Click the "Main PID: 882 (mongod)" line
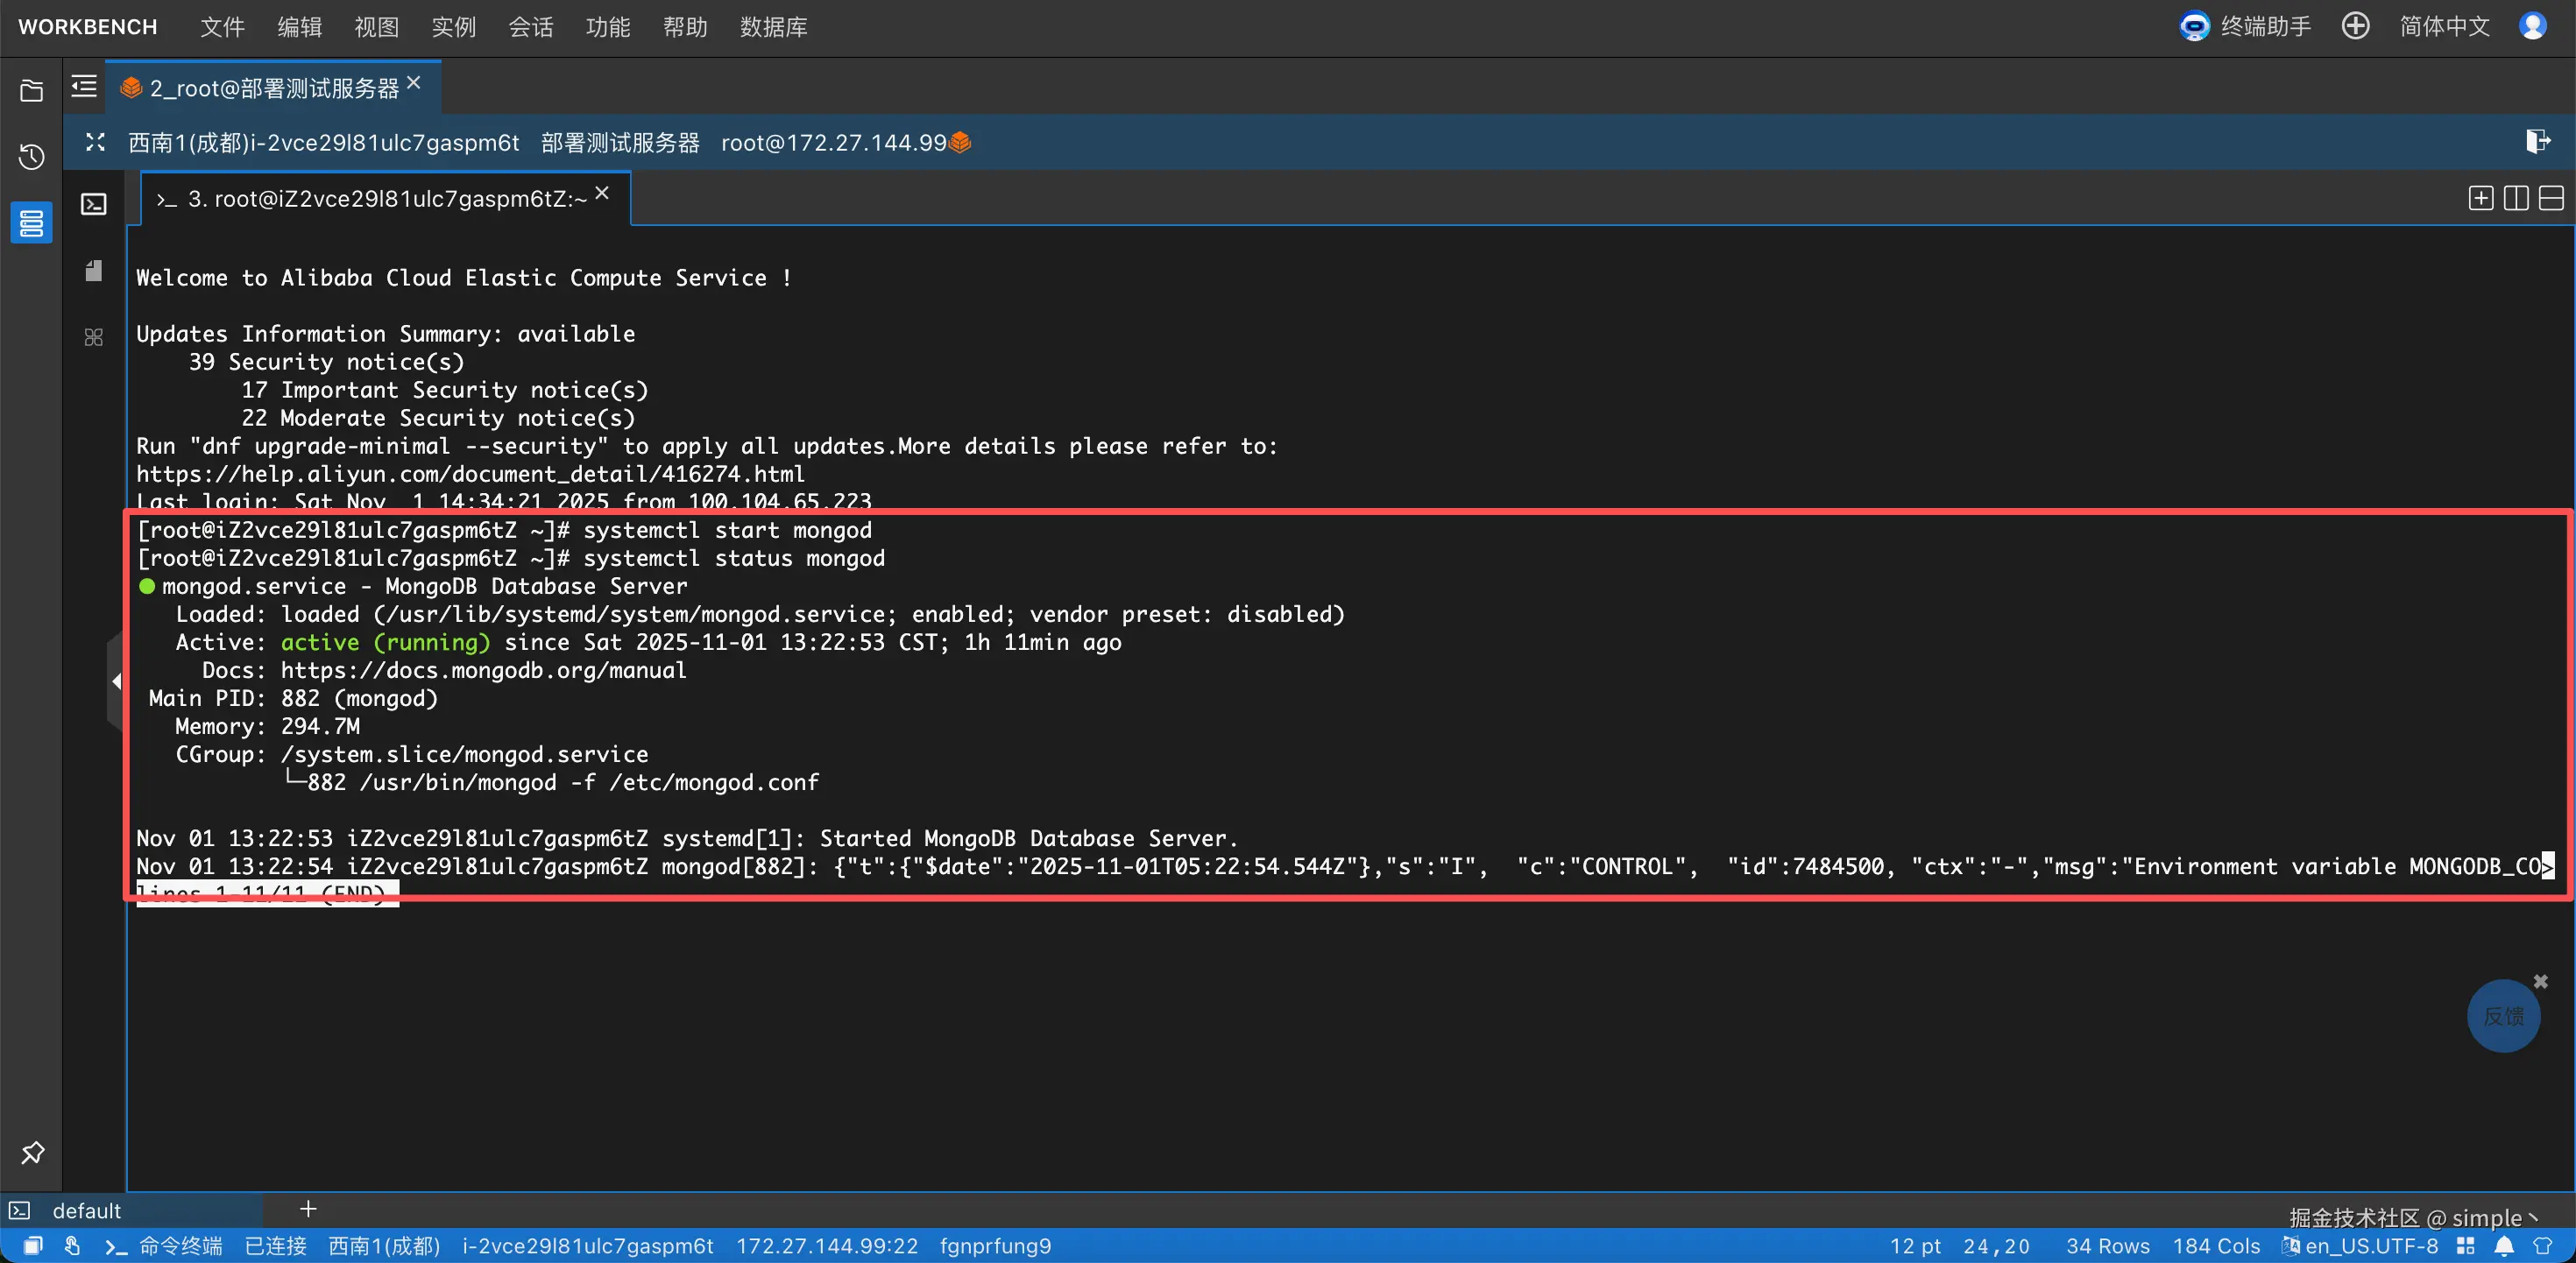Screen dimensions: 2576x1263 point(293,698)
